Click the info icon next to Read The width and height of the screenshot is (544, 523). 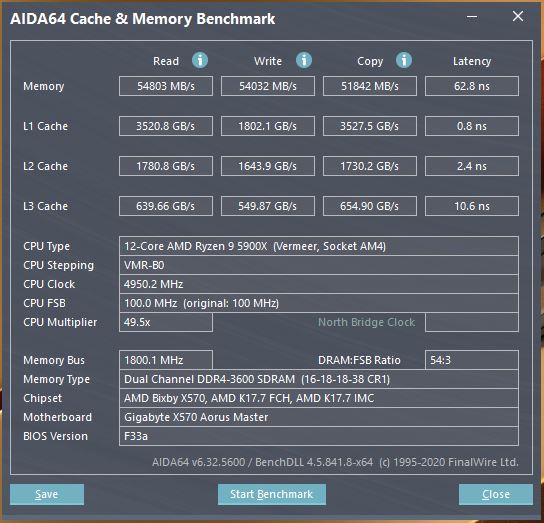pos(200,60)
